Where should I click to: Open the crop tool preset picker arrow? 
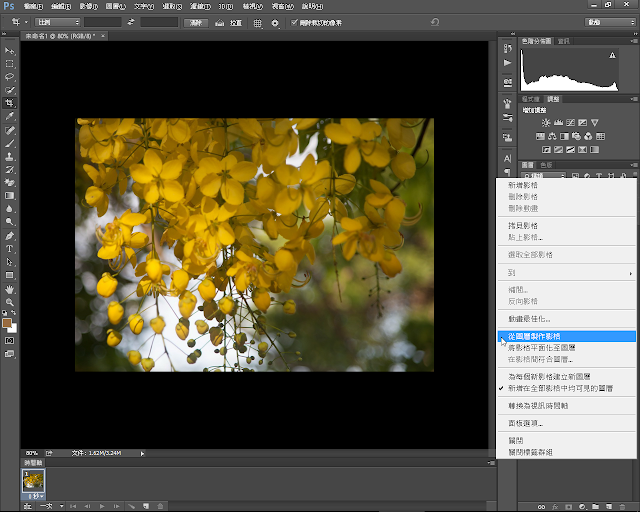click(27, 22)
